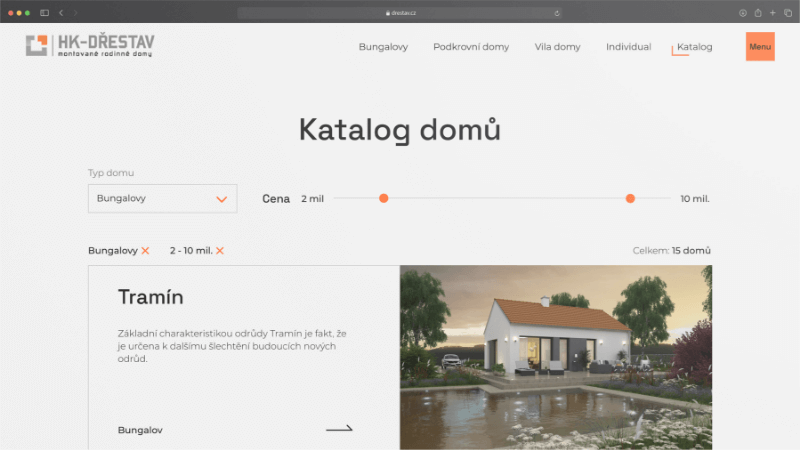
Task: Go back using browser back arrow
Action: 61,12
